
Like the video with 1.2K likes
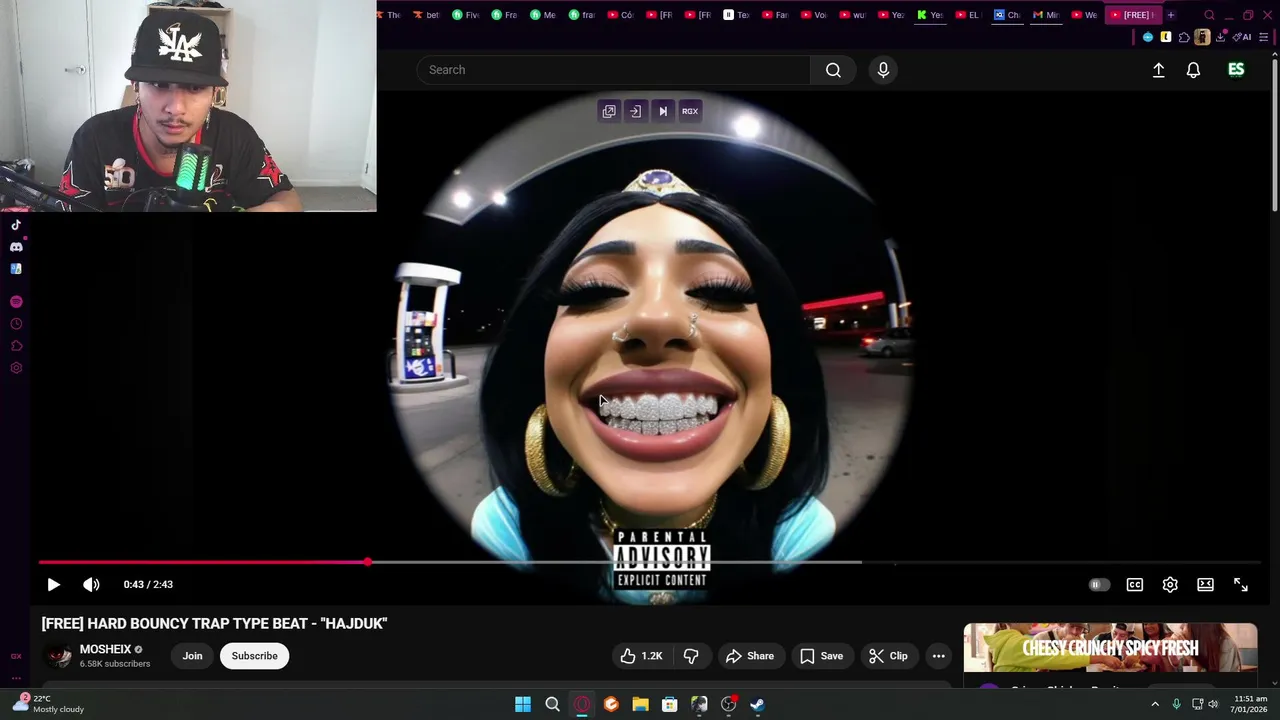[641, 656]
